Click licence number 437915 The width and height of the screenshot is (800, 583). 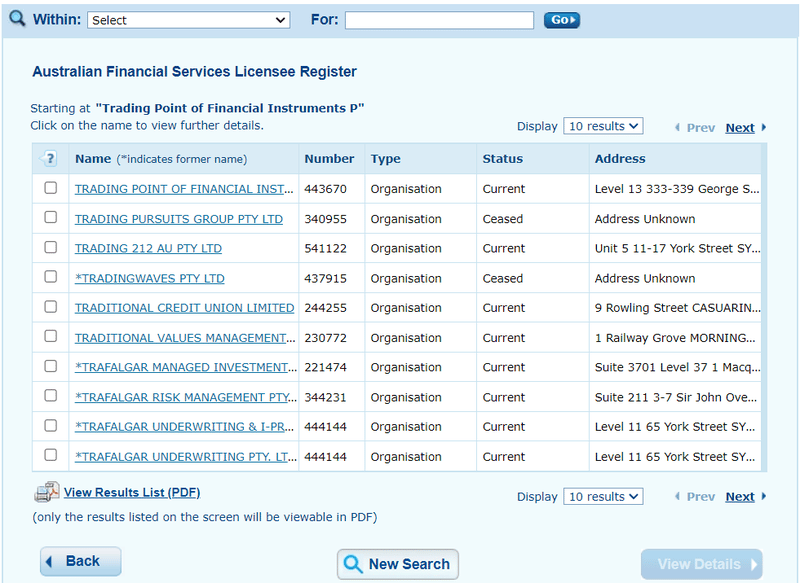pos(326,278)
